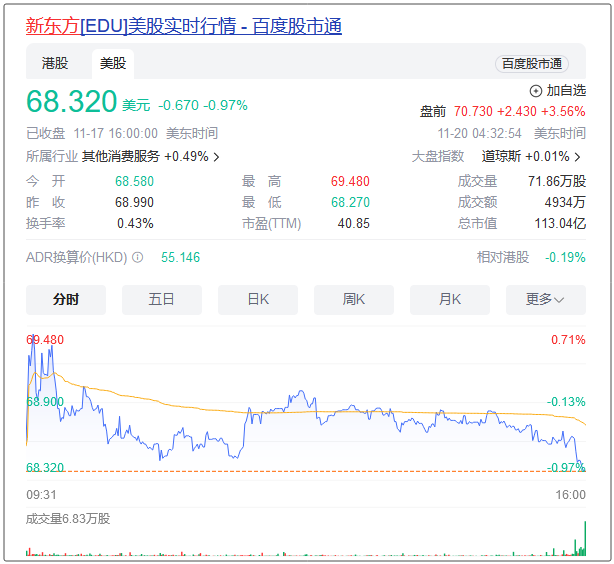The width and height of the screenshot is (614, 564).
Task: Click the chart end time 16:00
Action: tap(571, 495)
